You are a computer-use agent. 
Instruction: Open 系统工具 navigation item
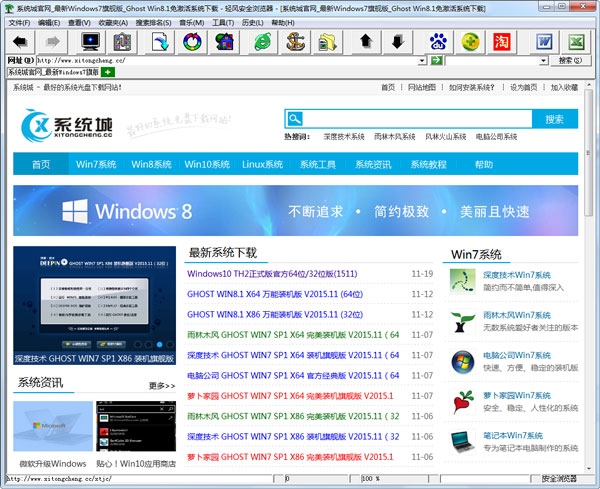click(x=318, y=164)
